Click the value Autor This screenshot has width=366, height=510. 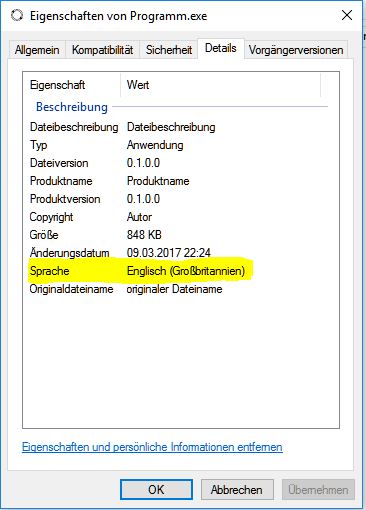(x=139, y=217)
